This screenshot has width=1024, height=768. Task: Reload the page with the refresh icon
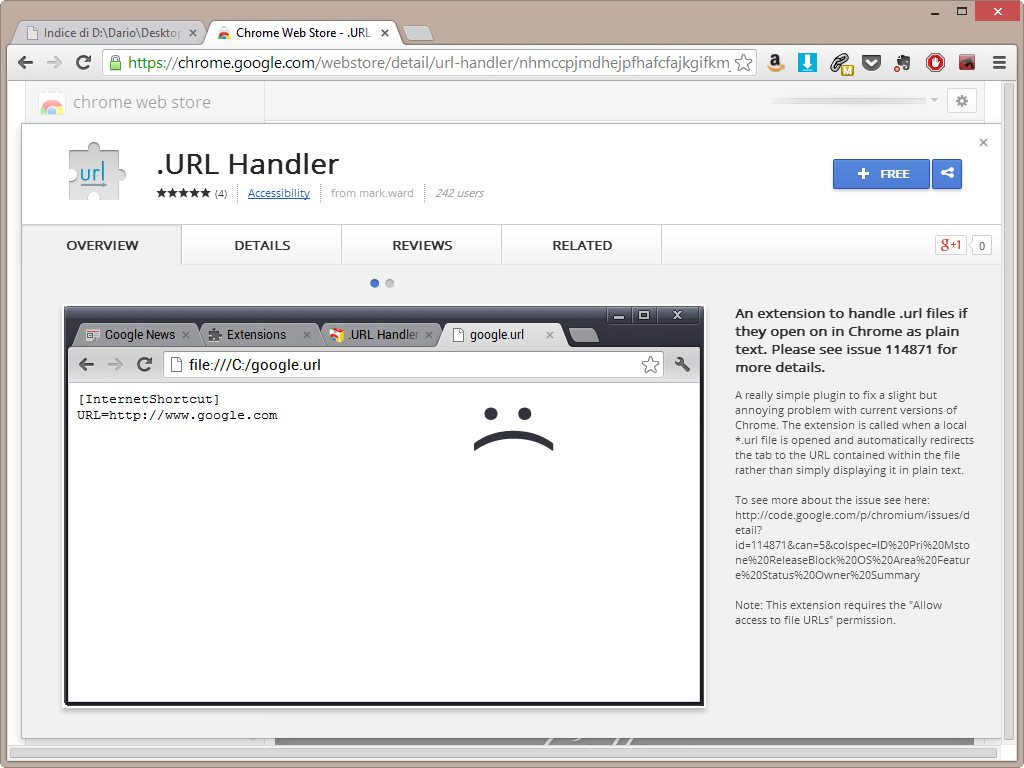pyautogui.click(x=83, y=62)
